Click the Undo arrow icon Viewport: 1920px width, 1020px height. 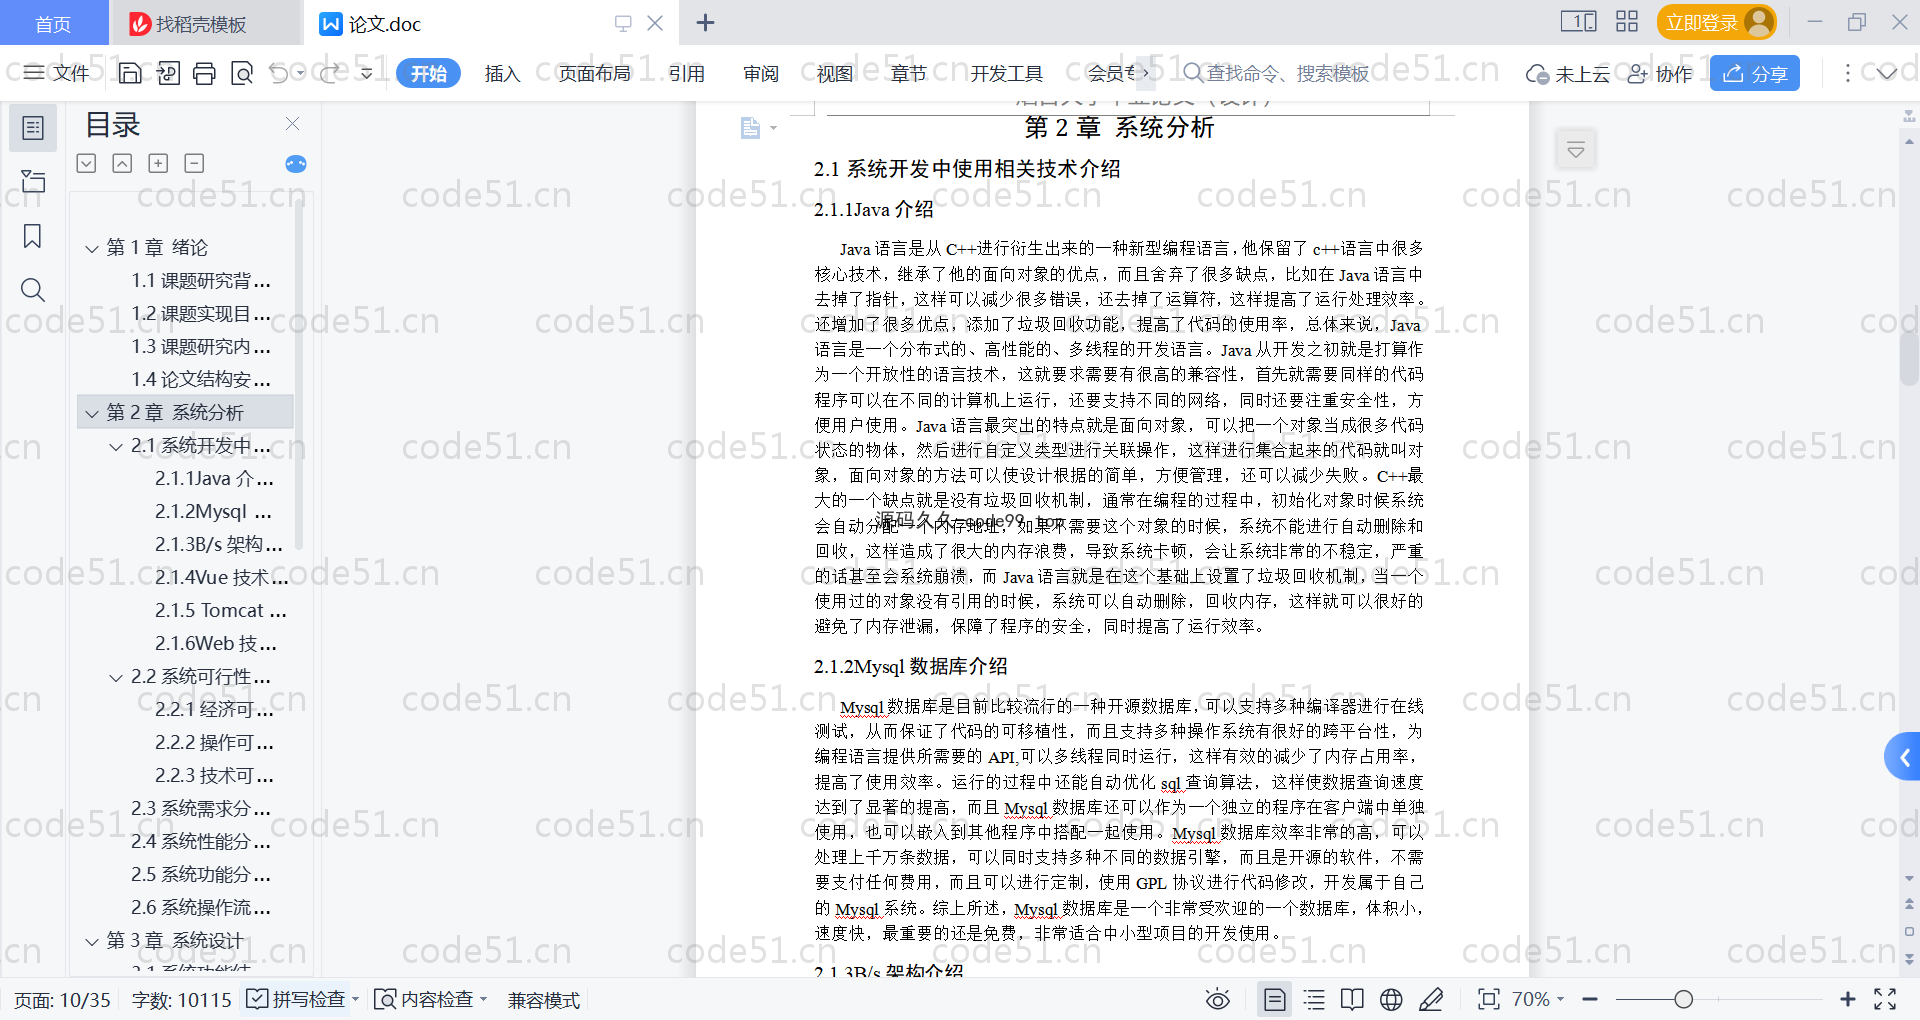279,73
